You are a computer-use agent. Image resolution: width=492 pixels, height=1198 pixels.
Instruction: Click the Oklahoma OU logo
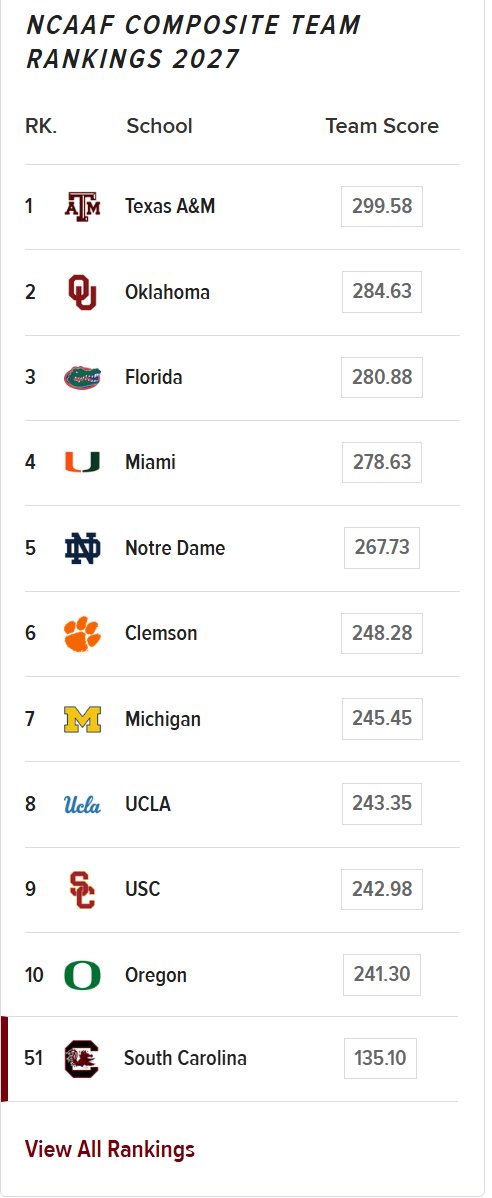(83, 292)
